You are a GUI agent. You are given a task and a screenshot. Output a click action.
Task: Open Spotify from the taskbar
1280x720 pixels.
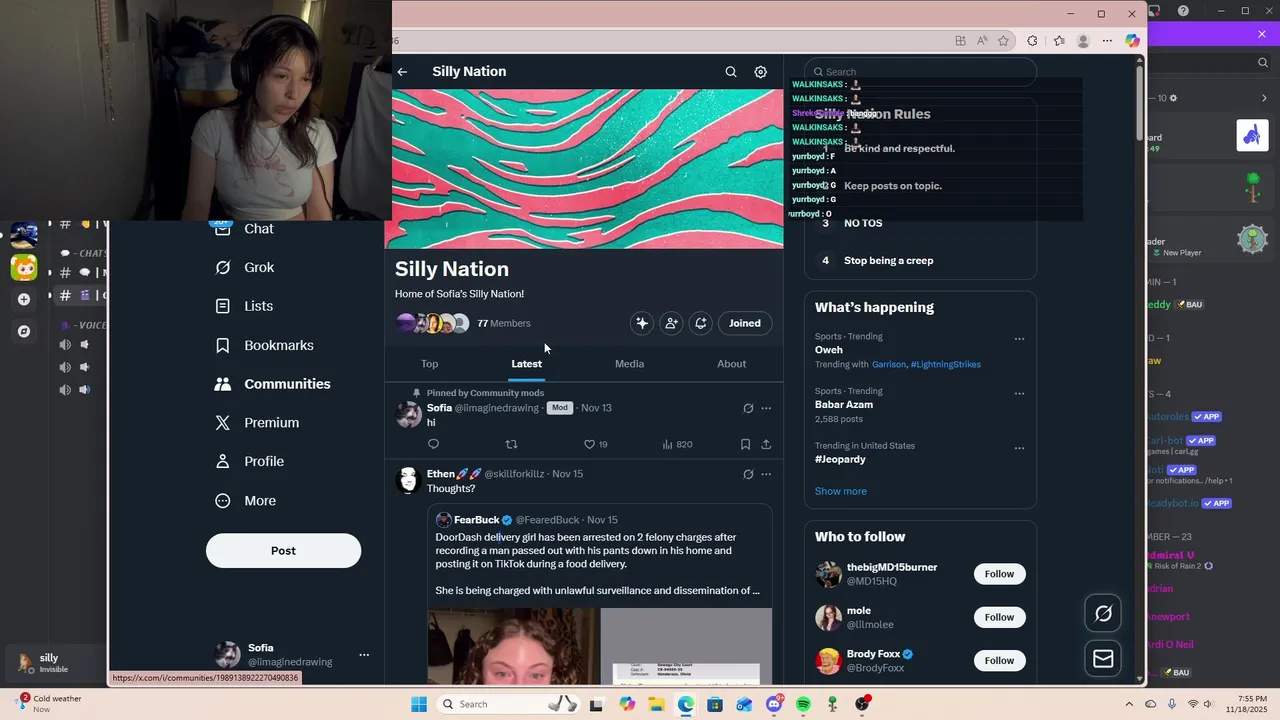[803, 704]
